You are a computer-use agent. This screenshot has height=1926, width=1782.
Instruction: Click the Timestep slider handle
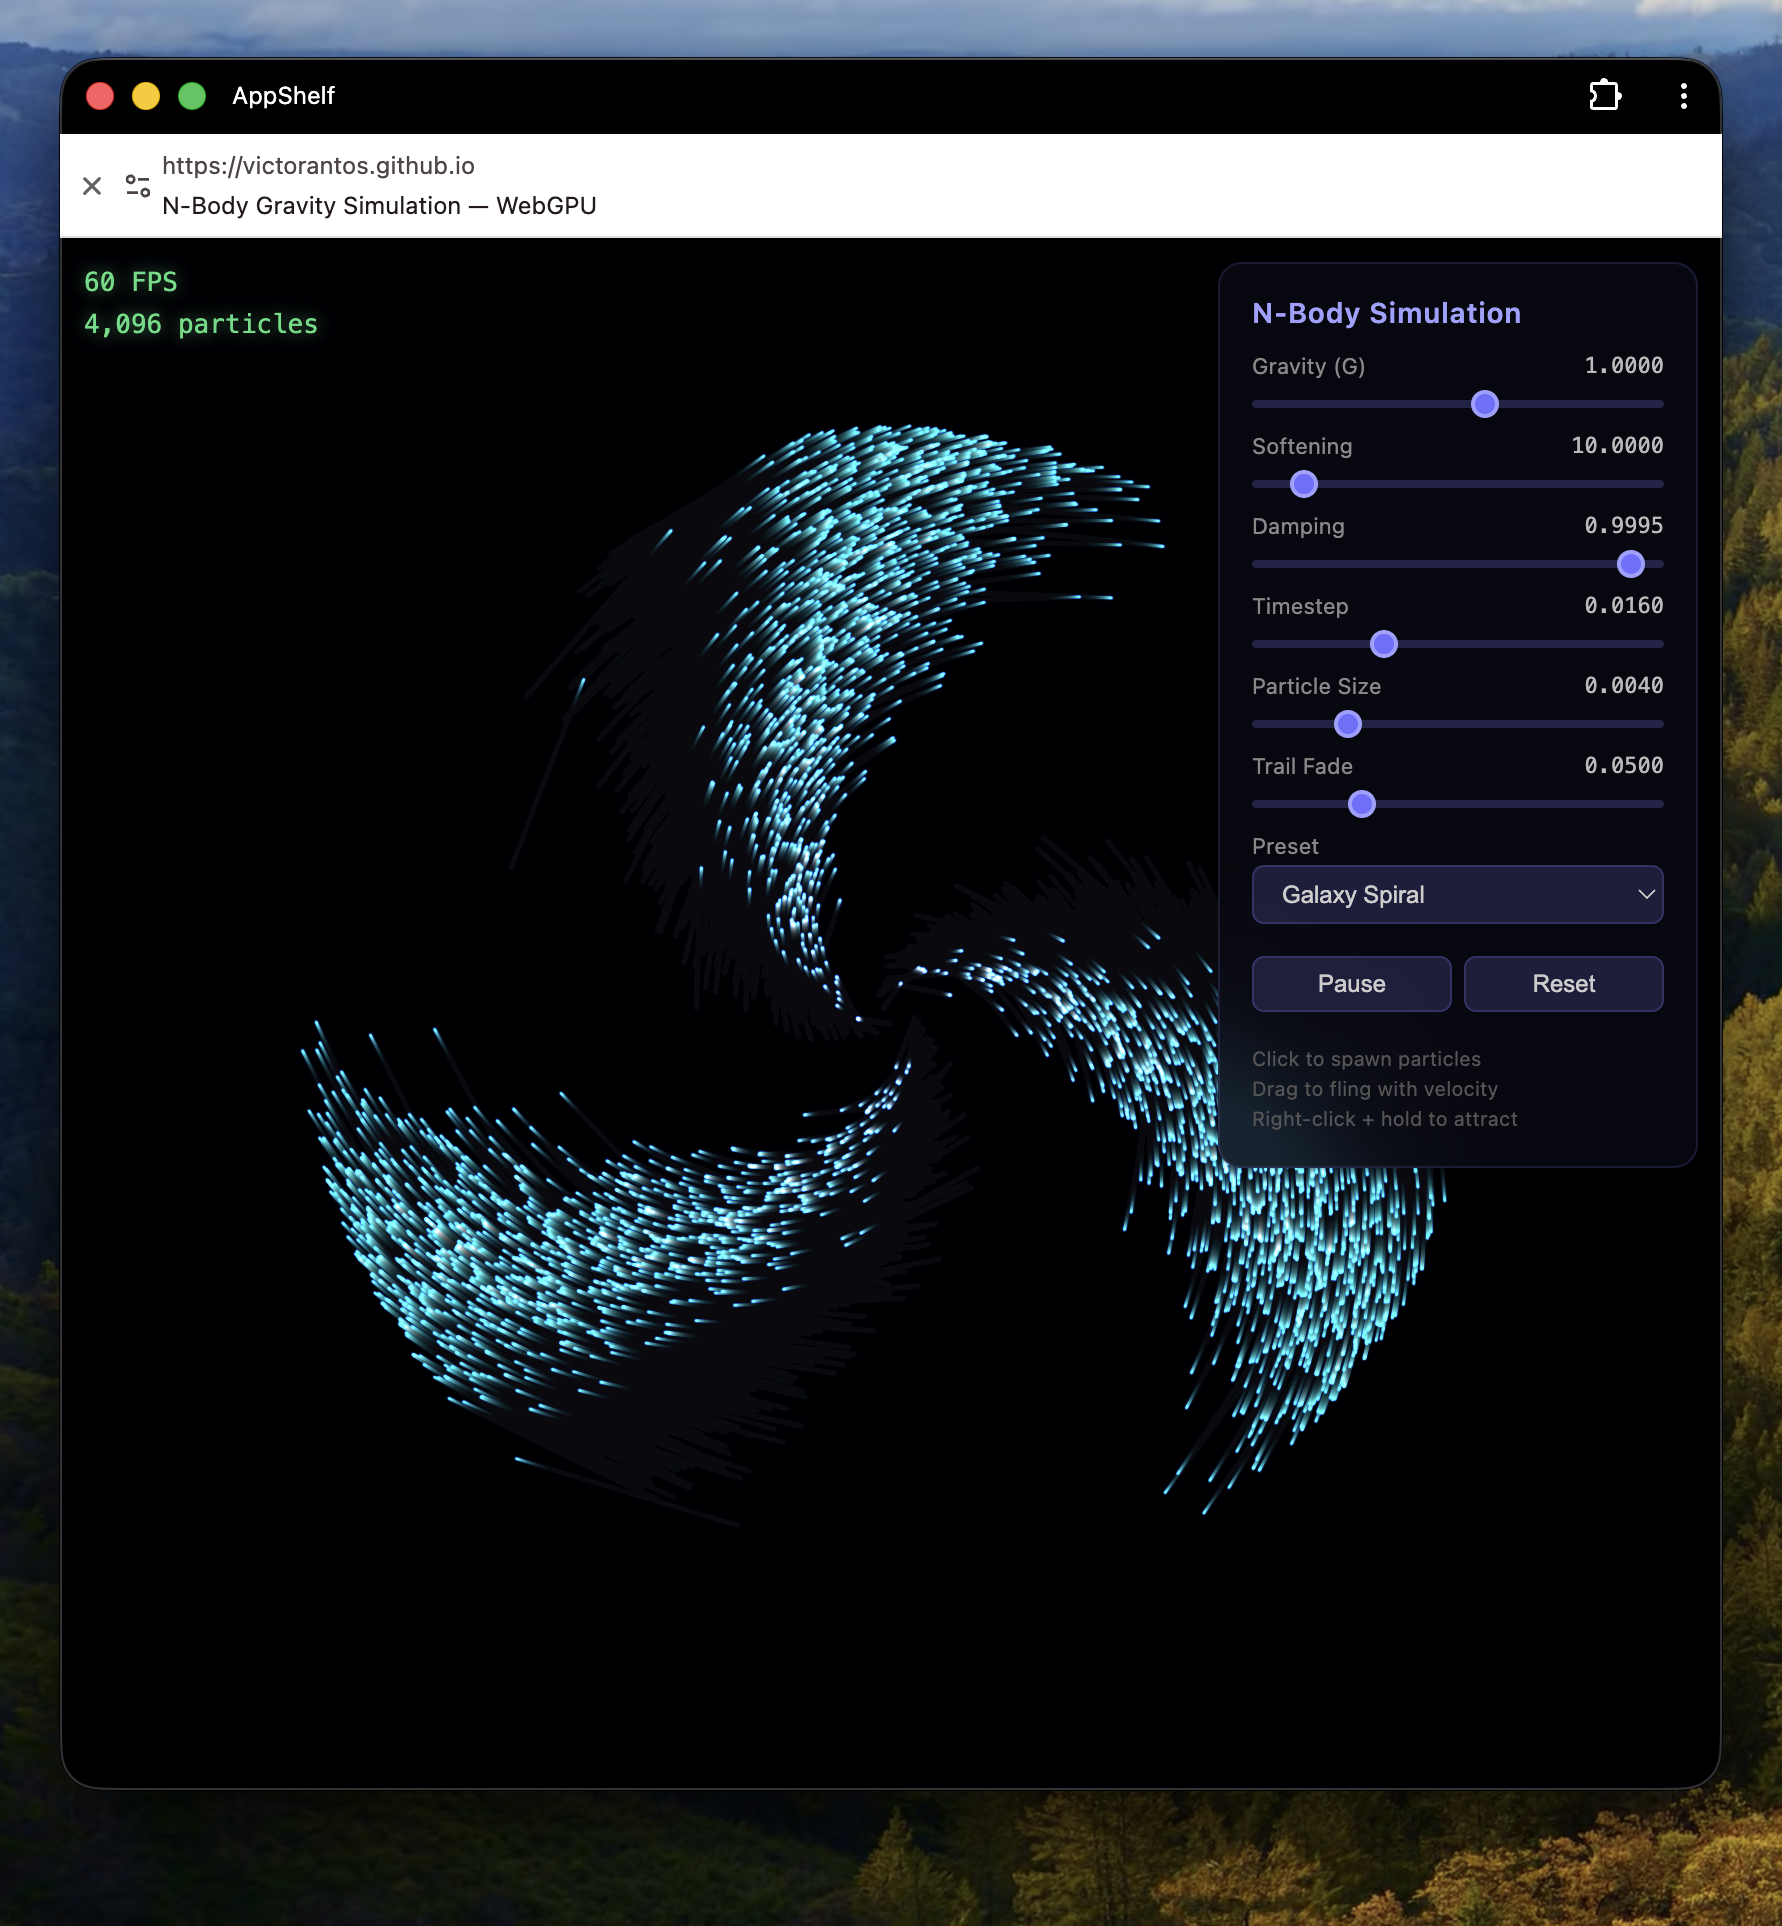1384,644
